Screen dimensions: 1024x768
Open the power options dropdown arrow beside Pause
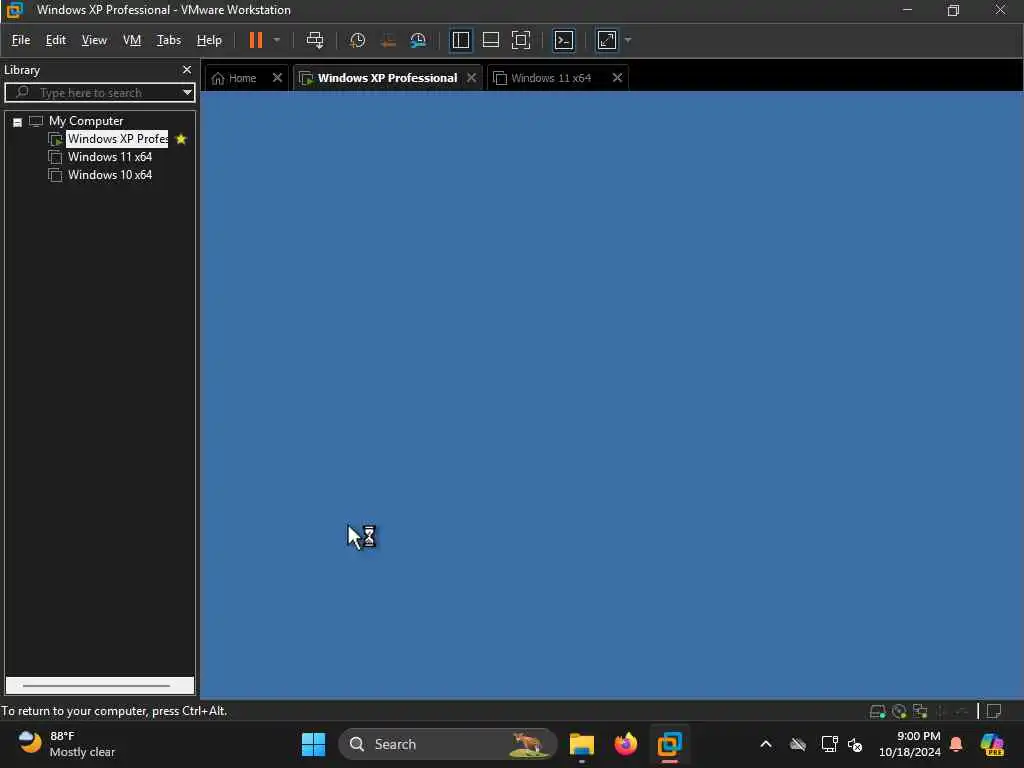[277, 40]
